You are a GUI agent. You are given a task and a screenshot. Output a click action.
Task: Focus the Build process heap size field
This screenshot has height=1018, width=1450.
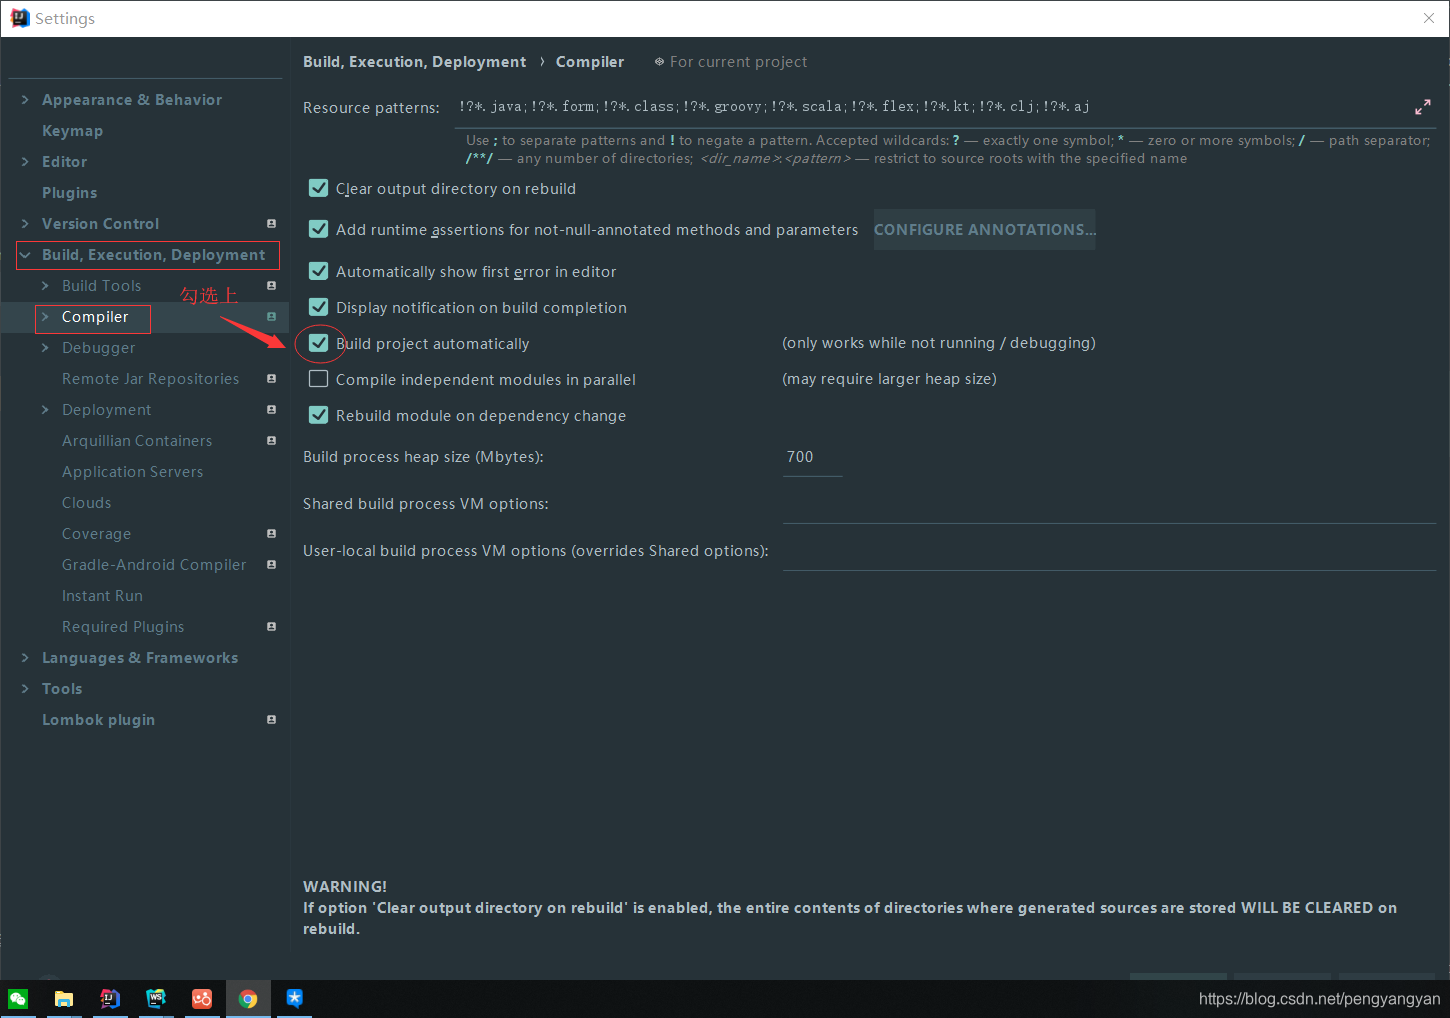pos(812,457)
